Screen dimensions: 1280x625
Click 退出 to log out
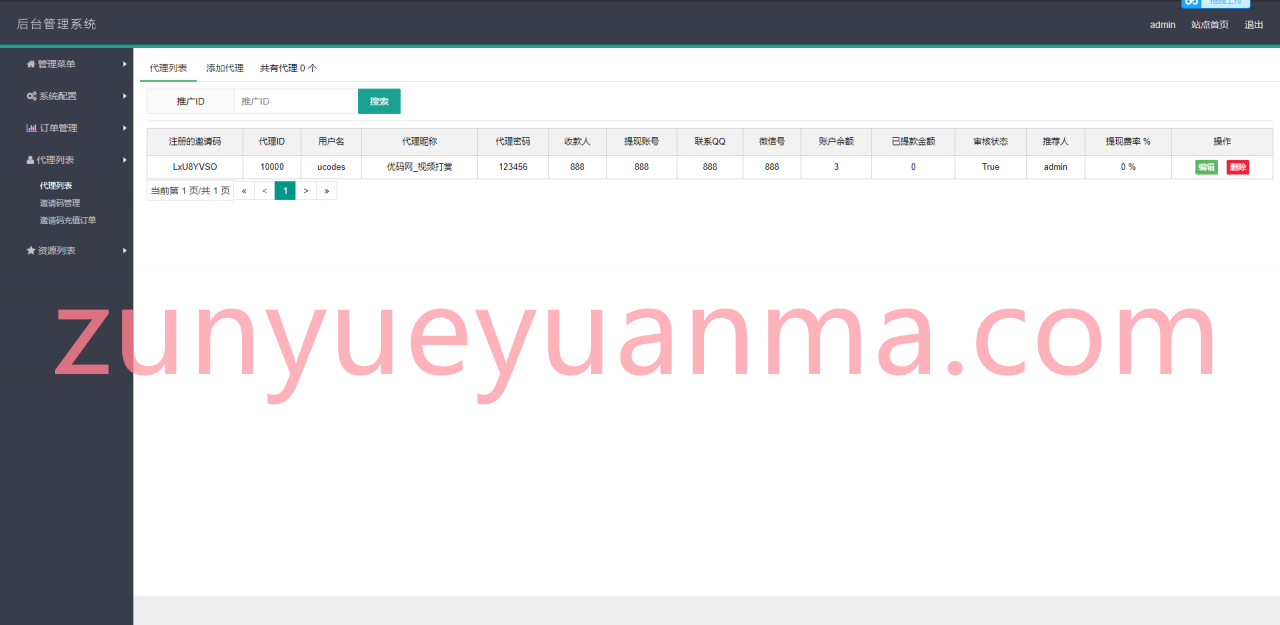point(1254,25)
